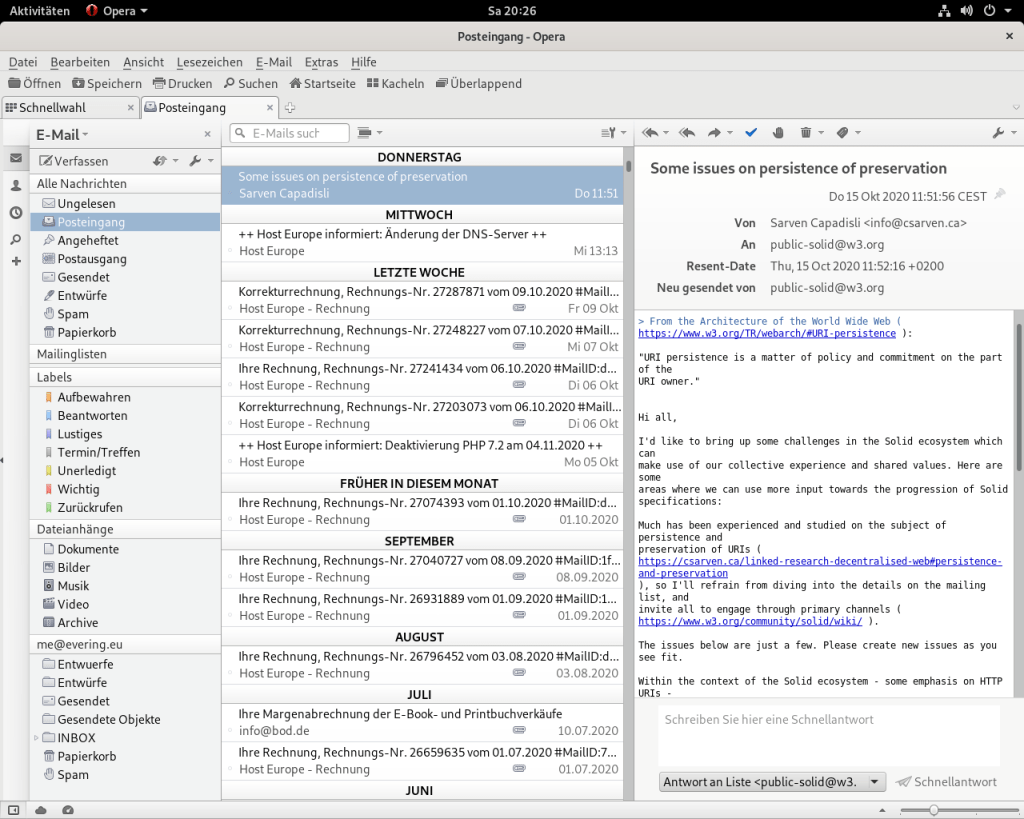This screenshot has height=819, width=1024.
Task: Pin the message using the header pin icon
Action: [999, 194]
